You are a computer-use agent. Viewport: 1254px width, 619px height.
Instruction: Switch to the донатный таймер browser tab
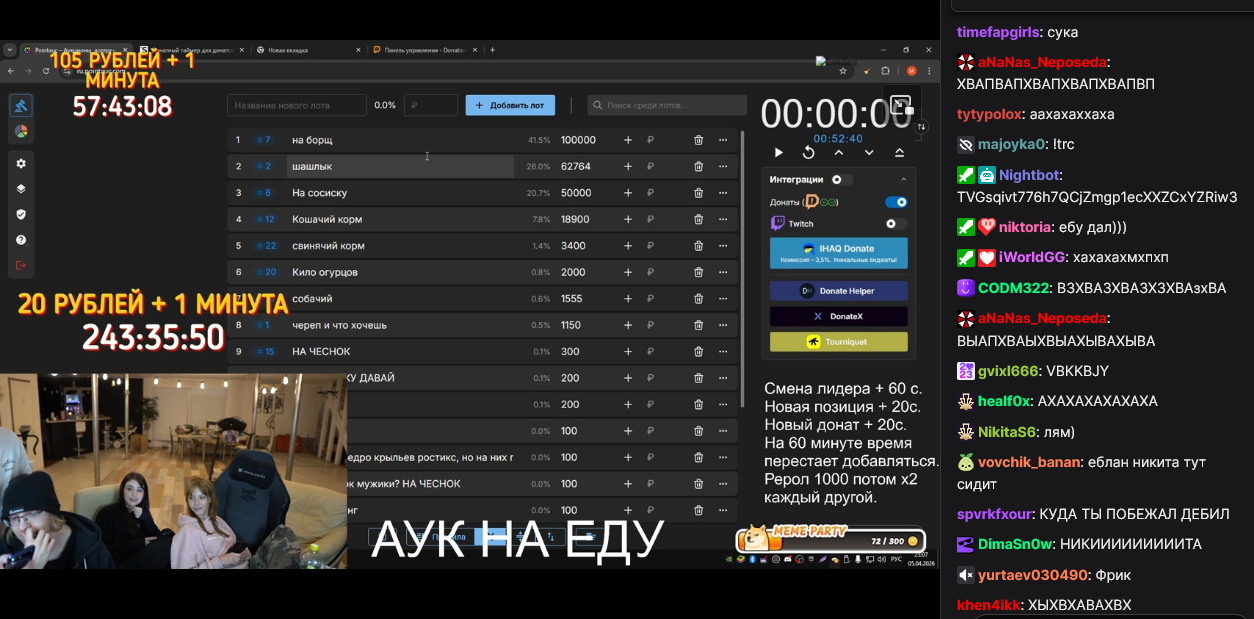[x=192, y=49]
